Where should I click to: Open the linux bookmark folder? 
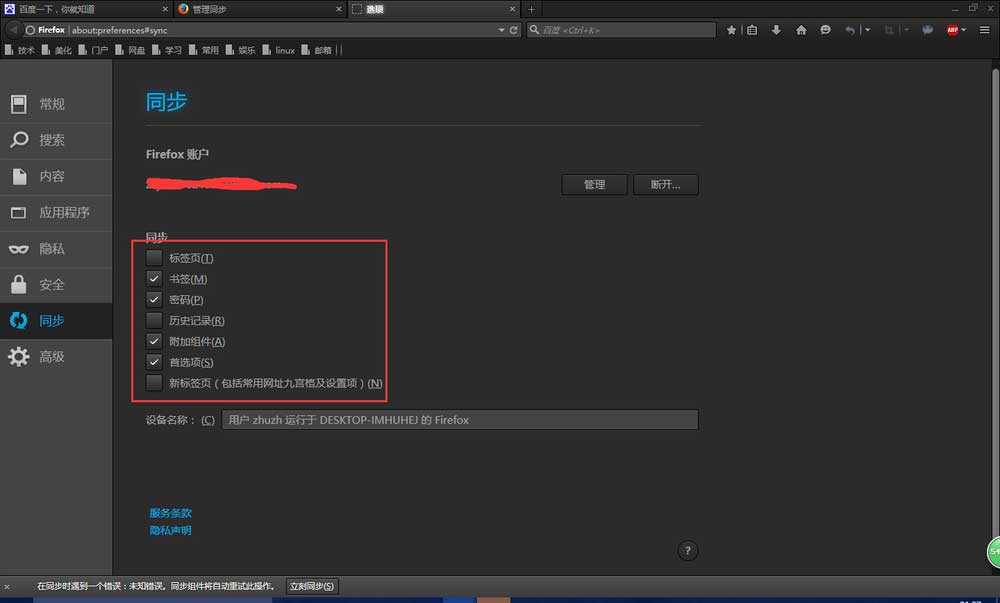[x=279, y=50]
